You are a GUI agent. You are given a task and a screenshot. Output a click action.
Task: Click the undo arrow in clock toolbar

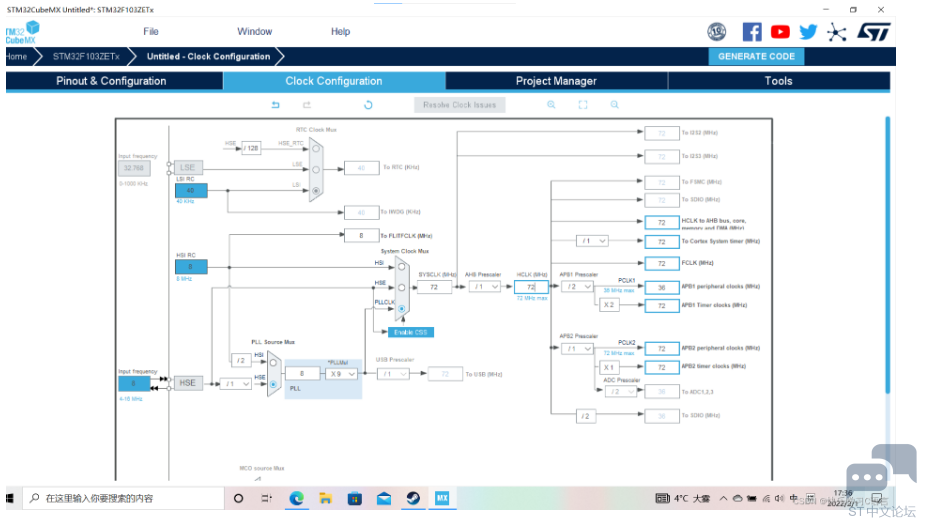[x=275, y=105]
